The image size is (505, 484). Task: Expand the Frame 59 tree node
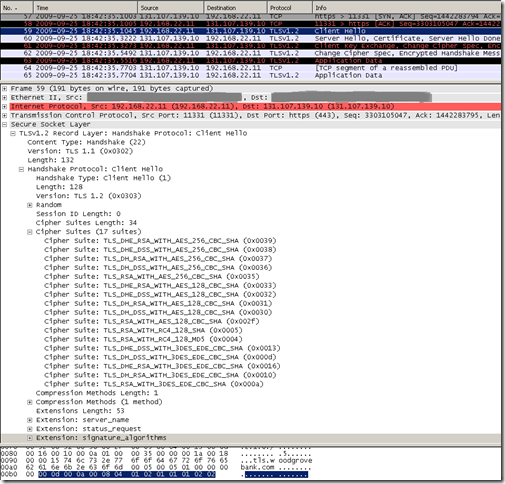click(x=5, y=89)
